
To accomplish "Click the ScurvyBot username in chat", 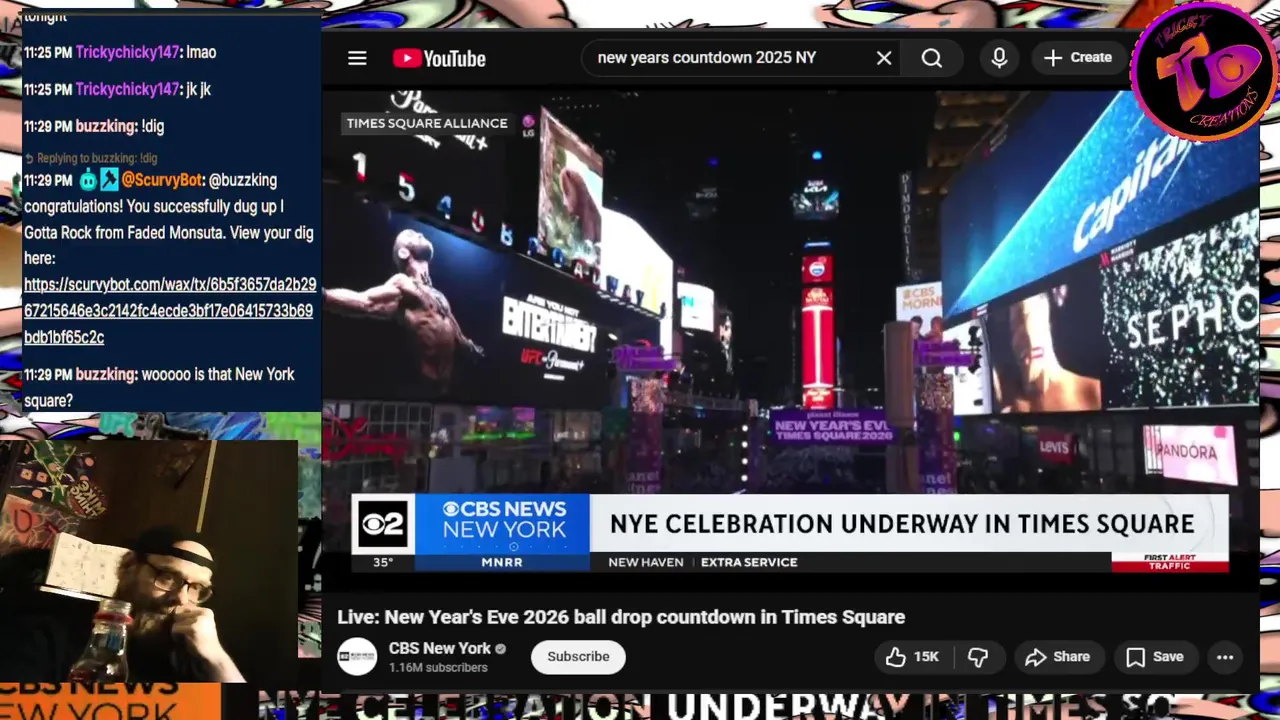I will 162,180.
